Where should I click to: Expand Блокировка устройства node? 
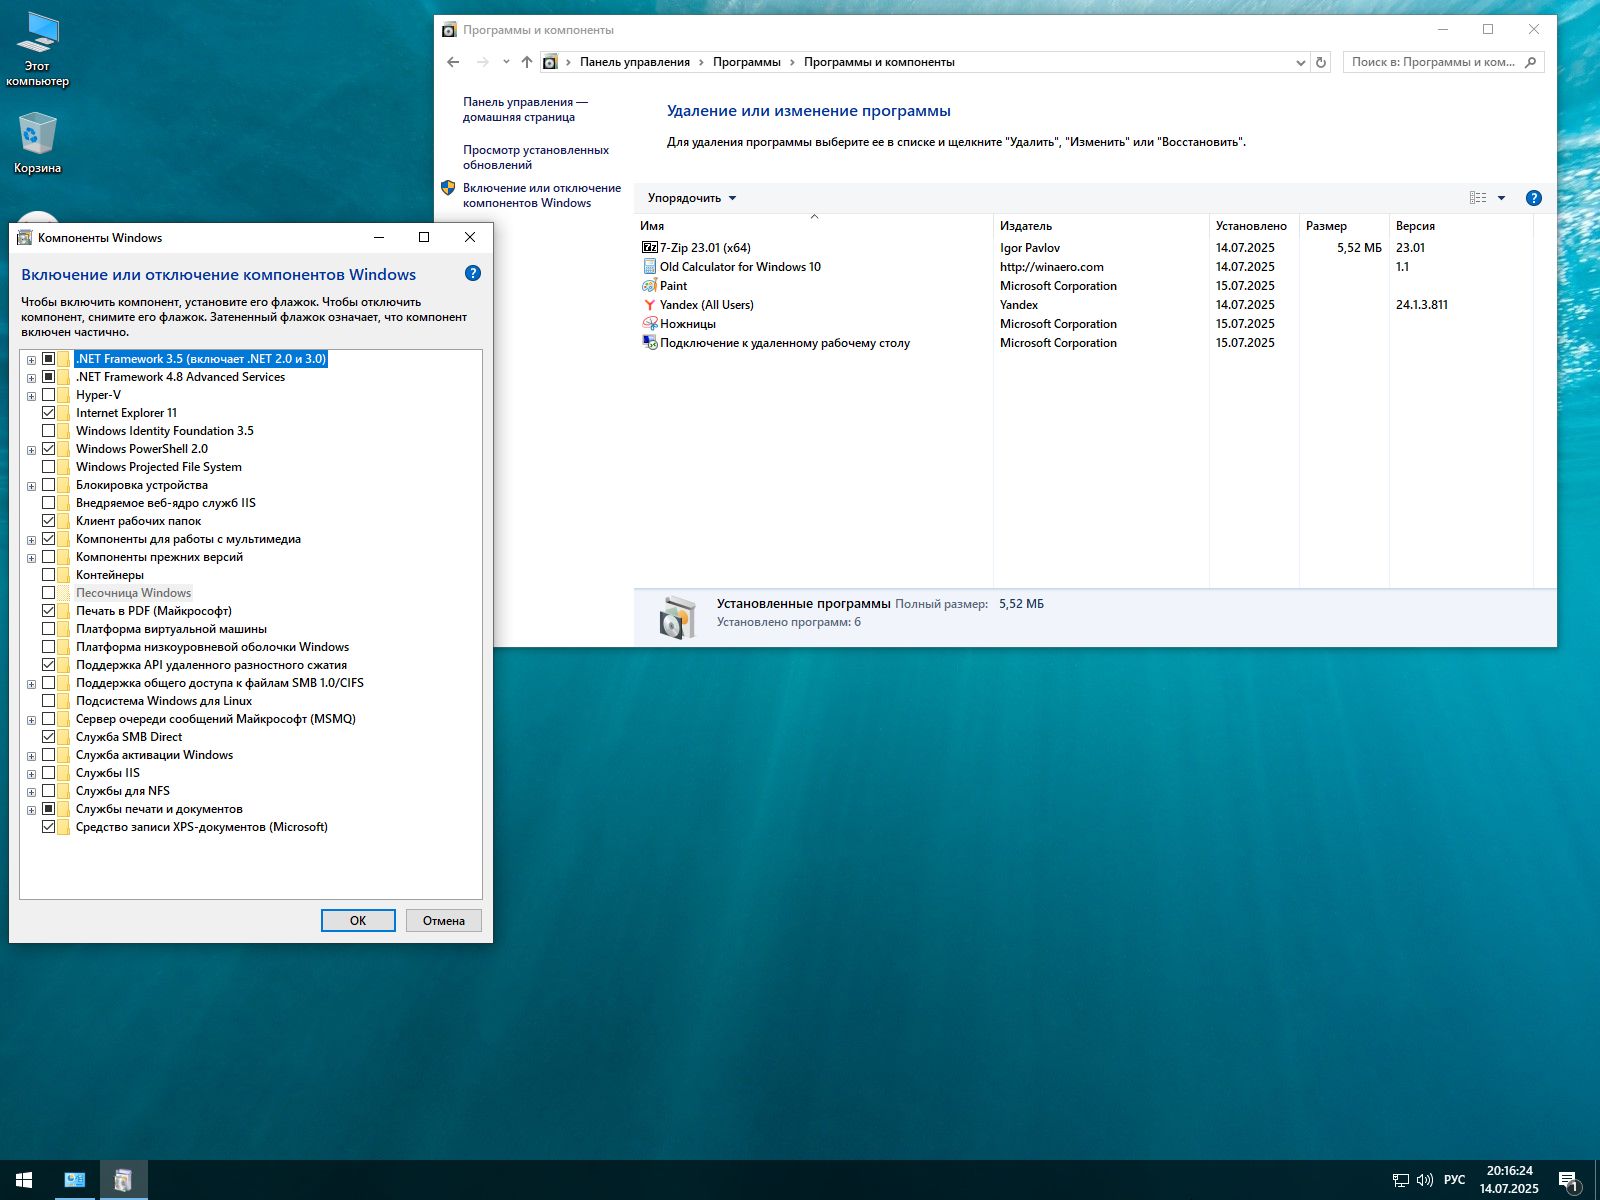pyautogui.click(x=31, y=486)
